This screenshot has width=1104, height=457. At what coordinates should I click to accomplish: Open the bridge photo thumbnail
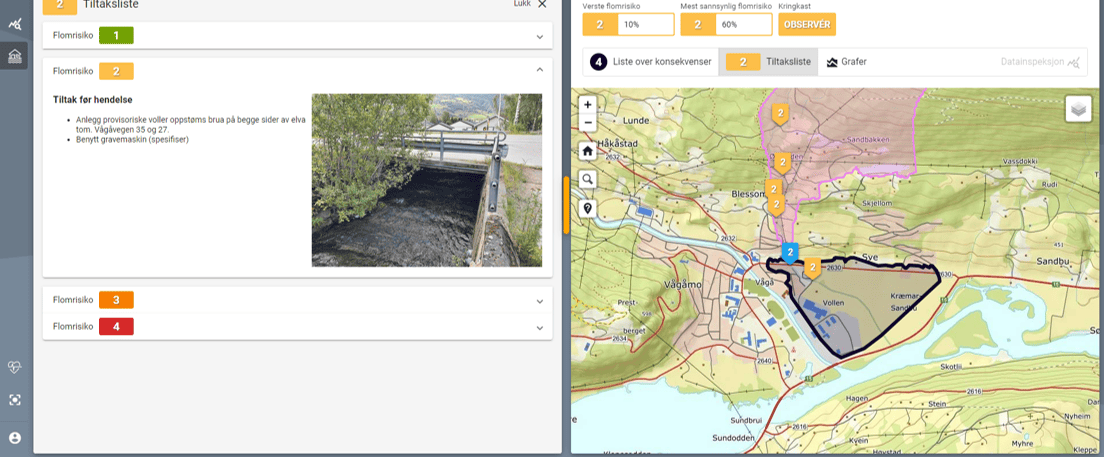[427, 180]
